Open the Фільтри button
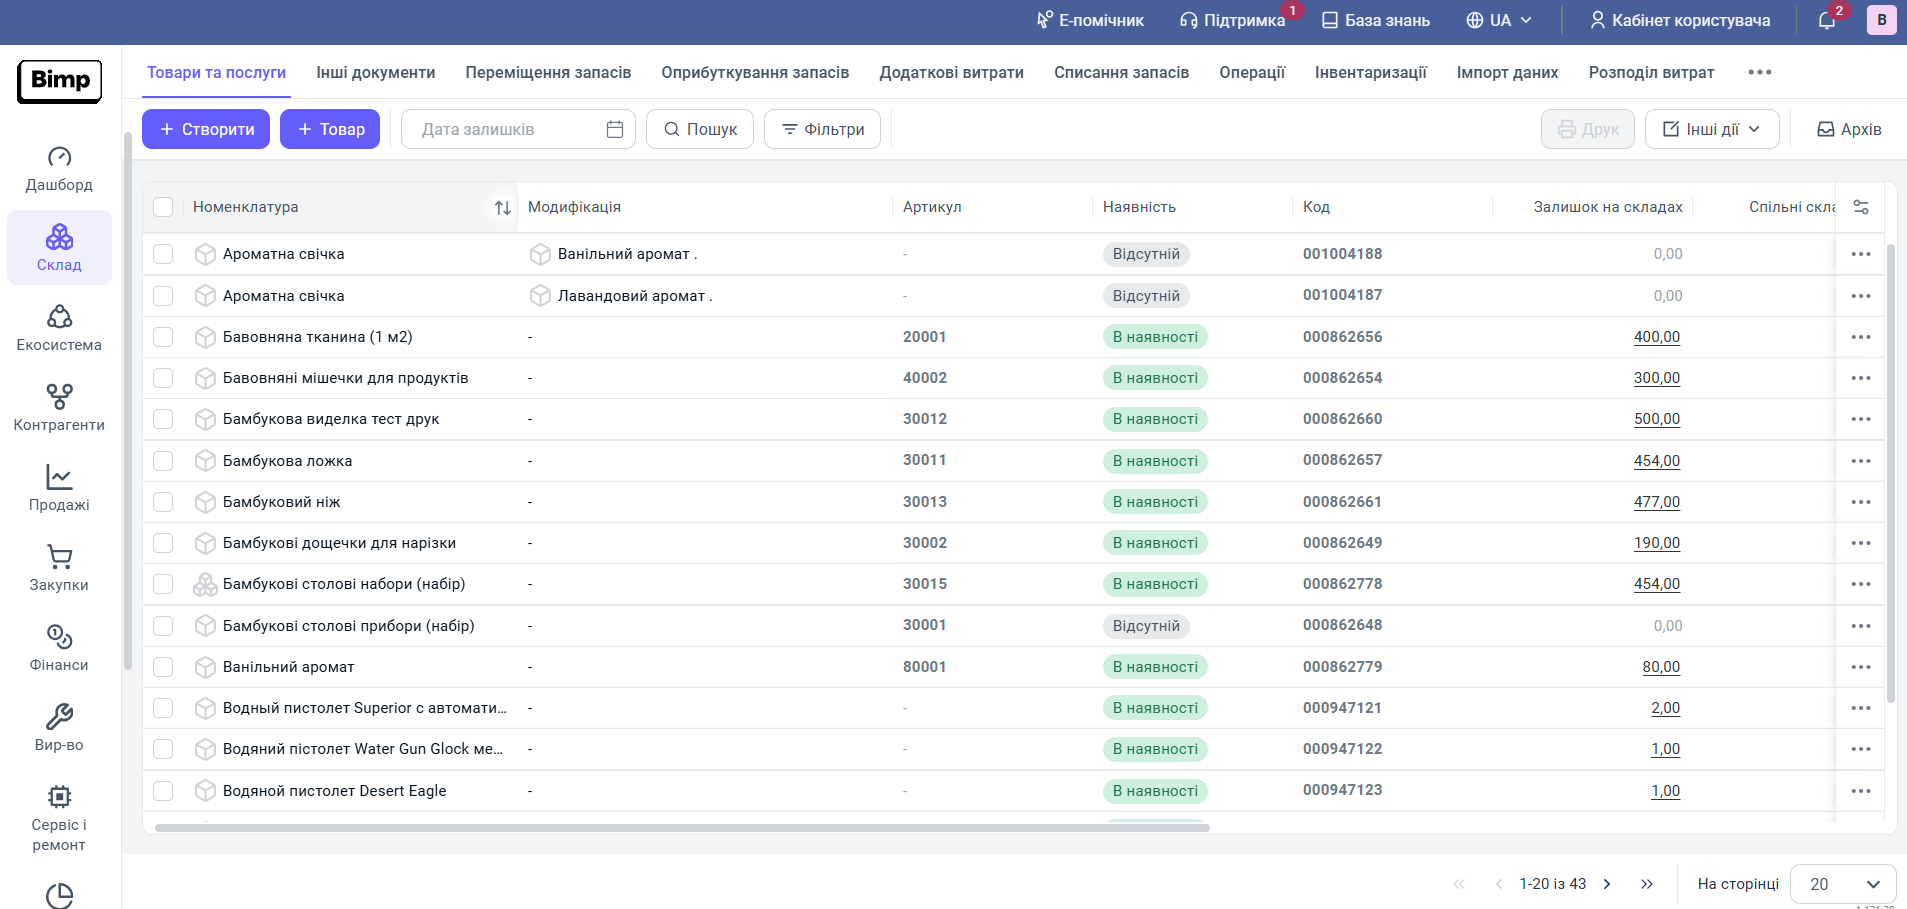The width and height of the screenshot is (1907, 909). (x=822, y=129)
